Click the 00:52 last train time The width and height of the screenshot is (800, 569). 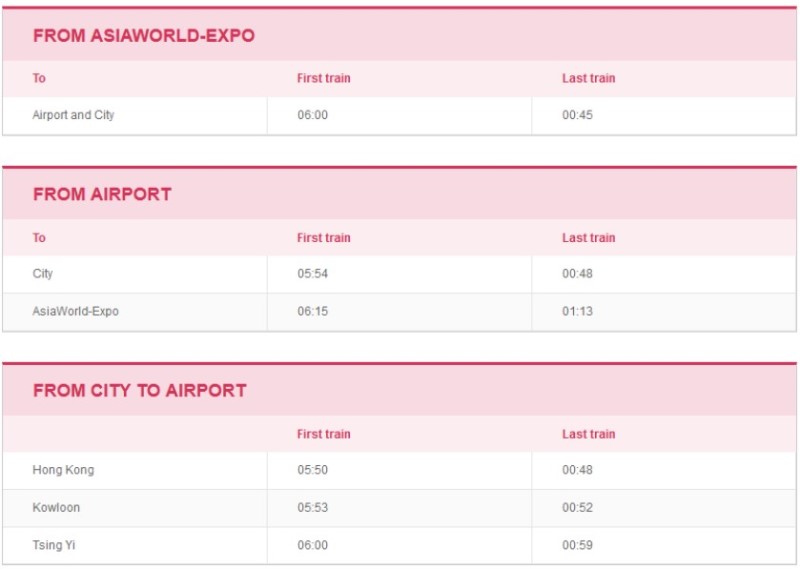pos(578,508)
